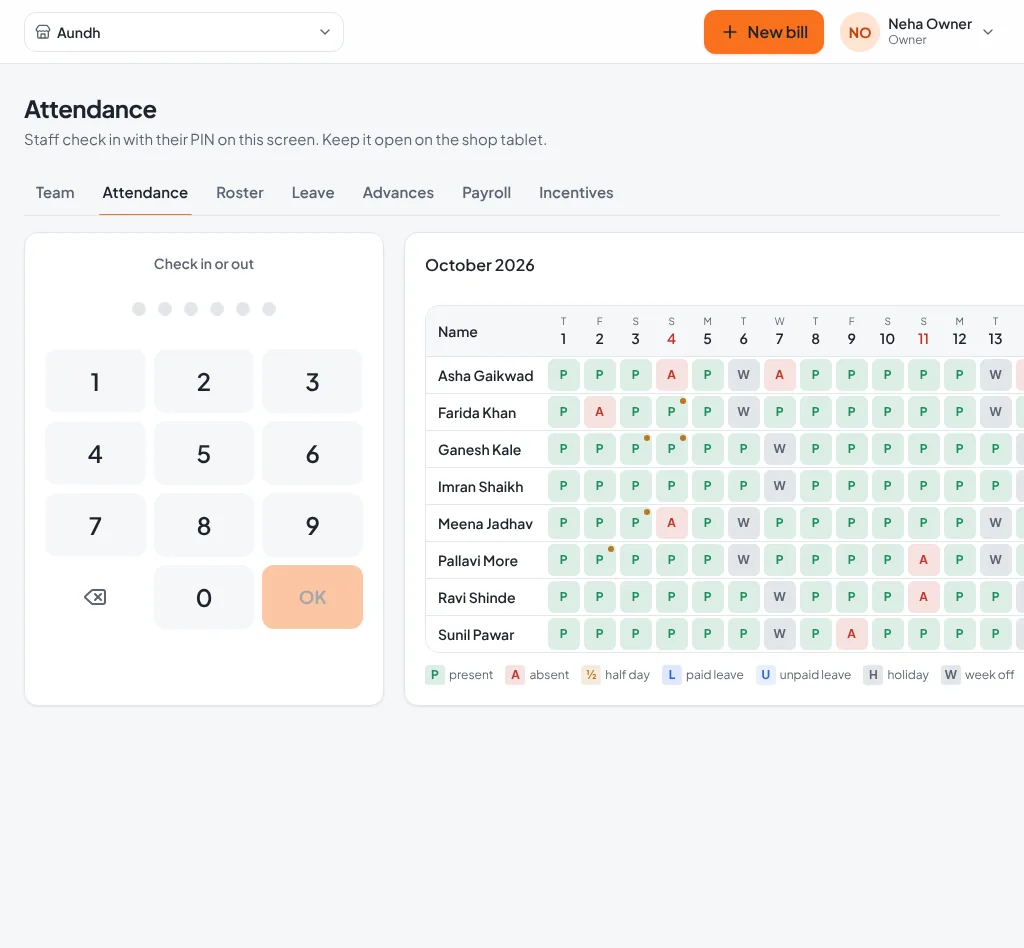Click Asha Gaikwad's week-off cell on day 6
The image size is (1024, 948).
[743, 375]
